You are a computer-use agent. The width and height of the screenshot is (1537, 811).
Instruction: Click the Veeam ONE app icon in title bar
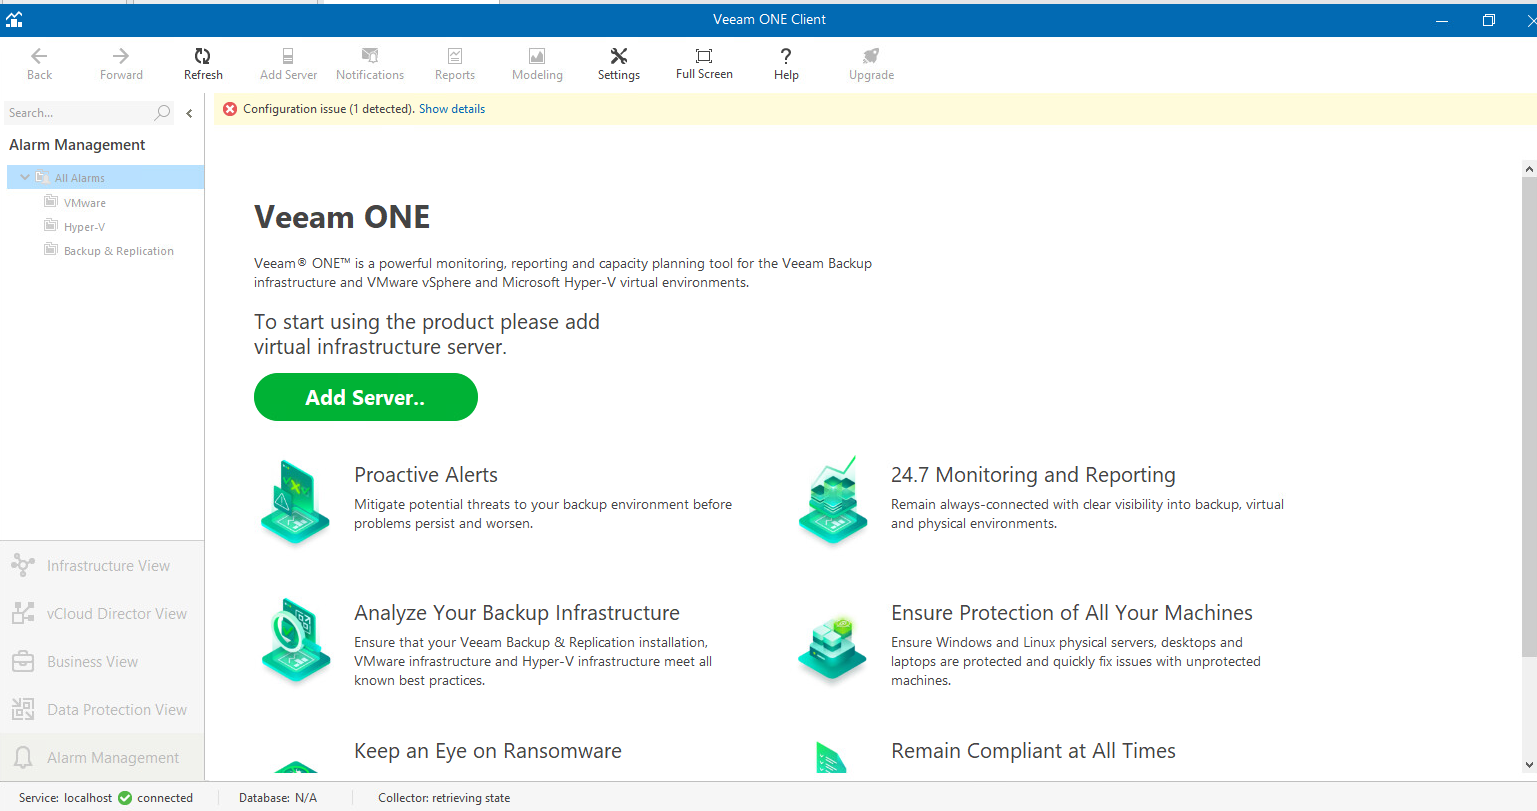pyautogui.click(x=14, y=19)
